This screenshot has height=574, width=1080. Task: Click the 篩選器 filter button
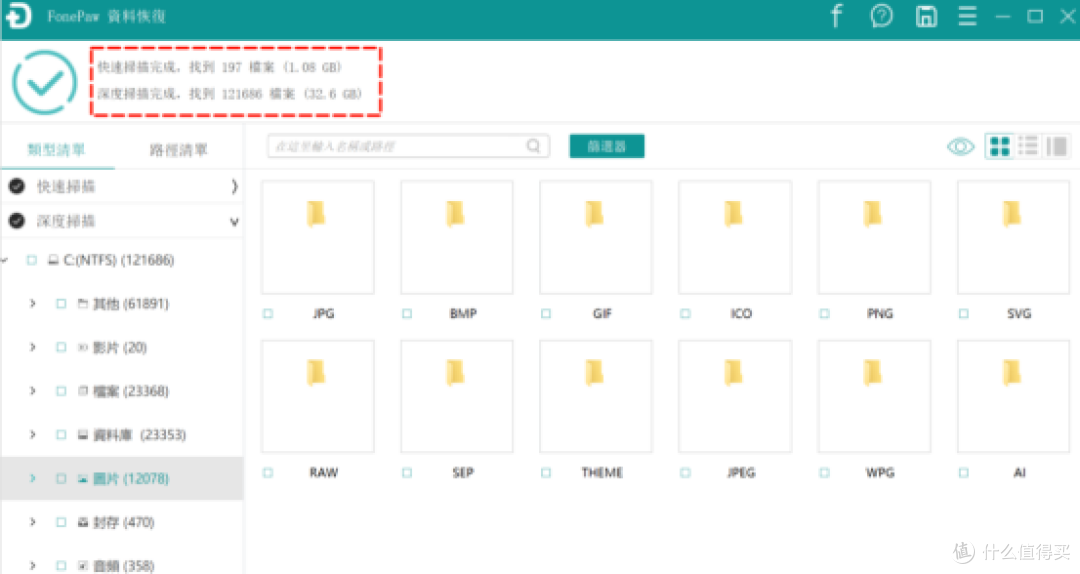607,146
